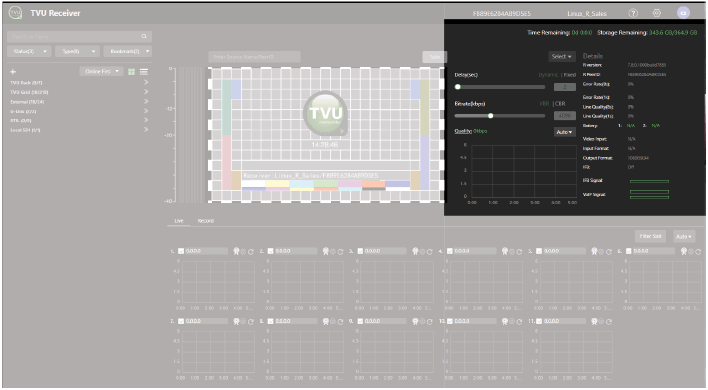
Task: Click the Bitrate(kbps) slider handle
Action: tap(491, 116)
